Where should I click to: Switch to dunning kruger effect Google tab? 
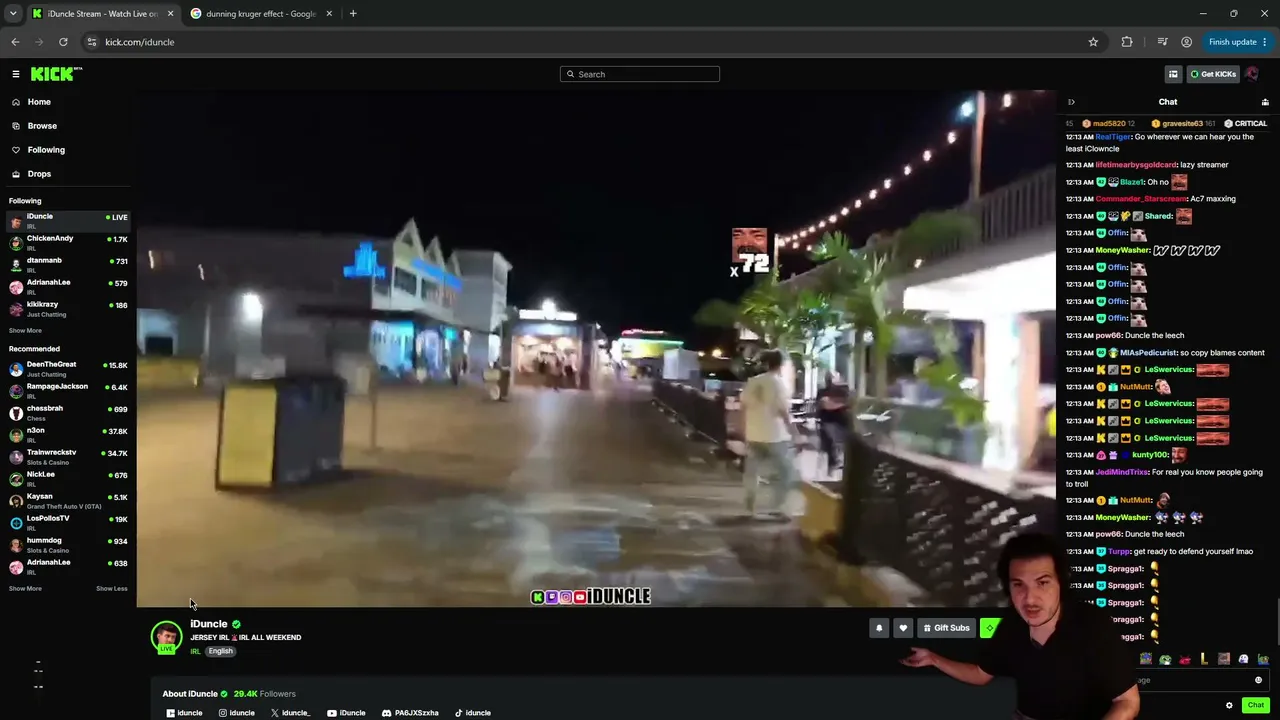[260, 14]
